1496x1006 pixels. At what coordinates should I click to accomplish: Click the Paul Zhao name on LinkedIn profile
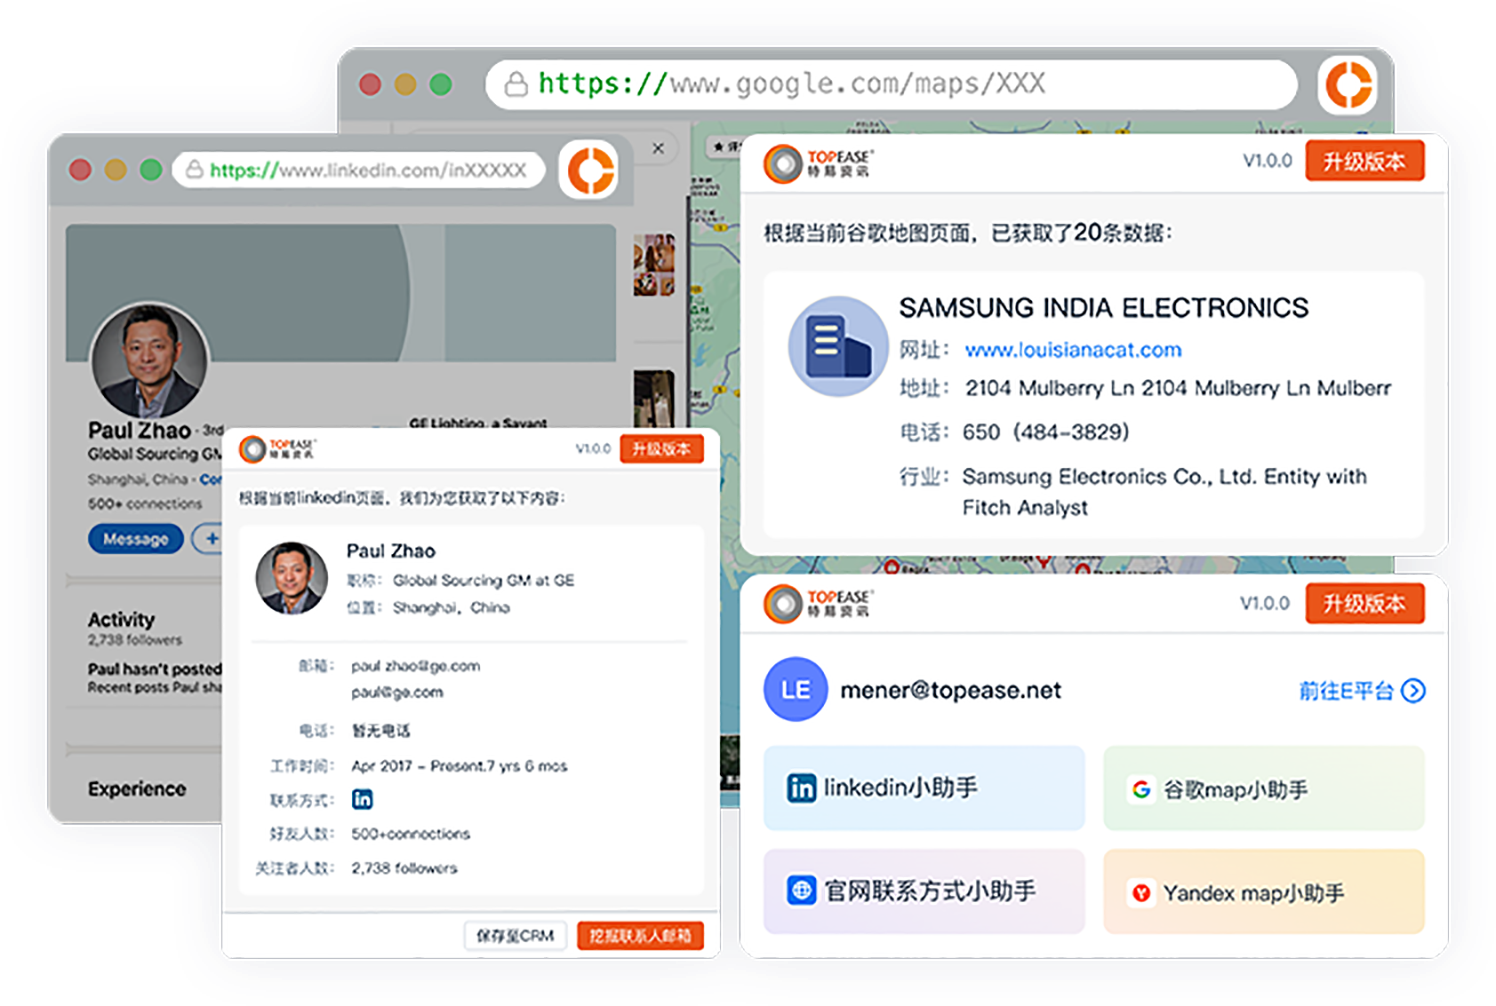(x=139, y=431)
